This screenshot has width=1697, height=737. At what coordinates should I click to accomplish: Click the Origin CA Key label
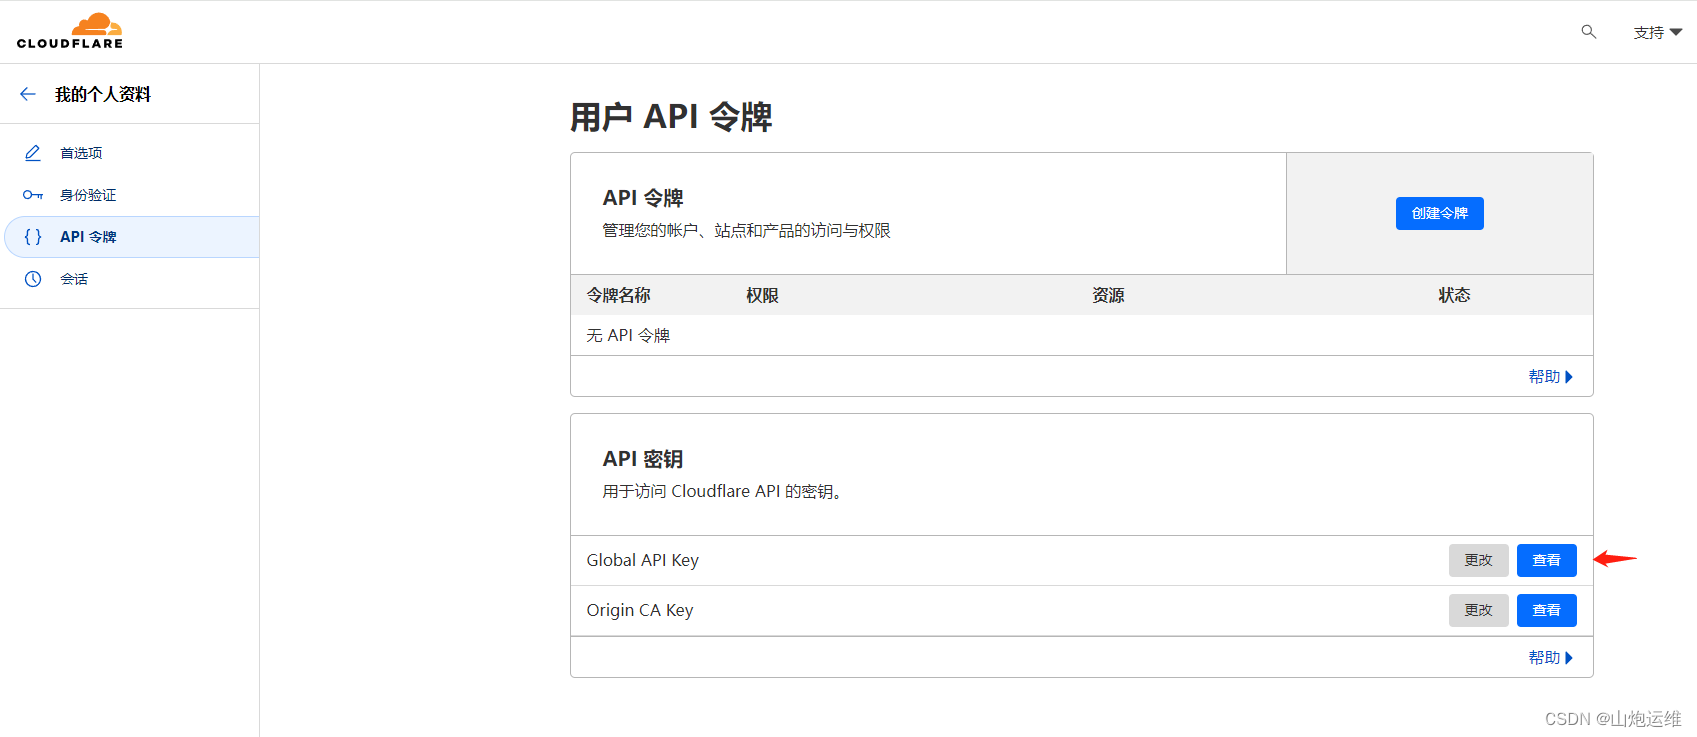point(640,610)
